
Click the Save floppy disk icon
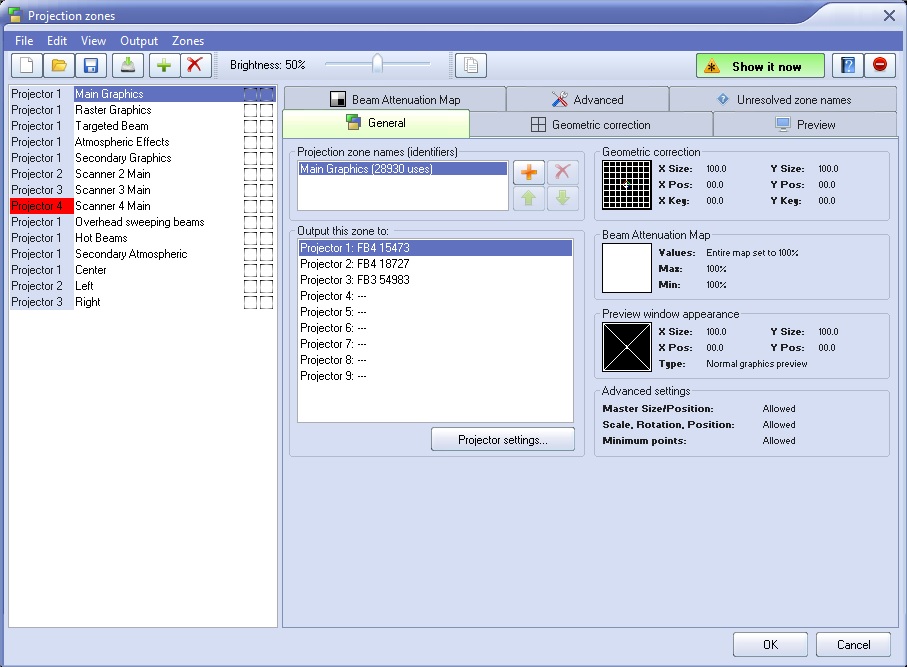[x=91, y=66]
